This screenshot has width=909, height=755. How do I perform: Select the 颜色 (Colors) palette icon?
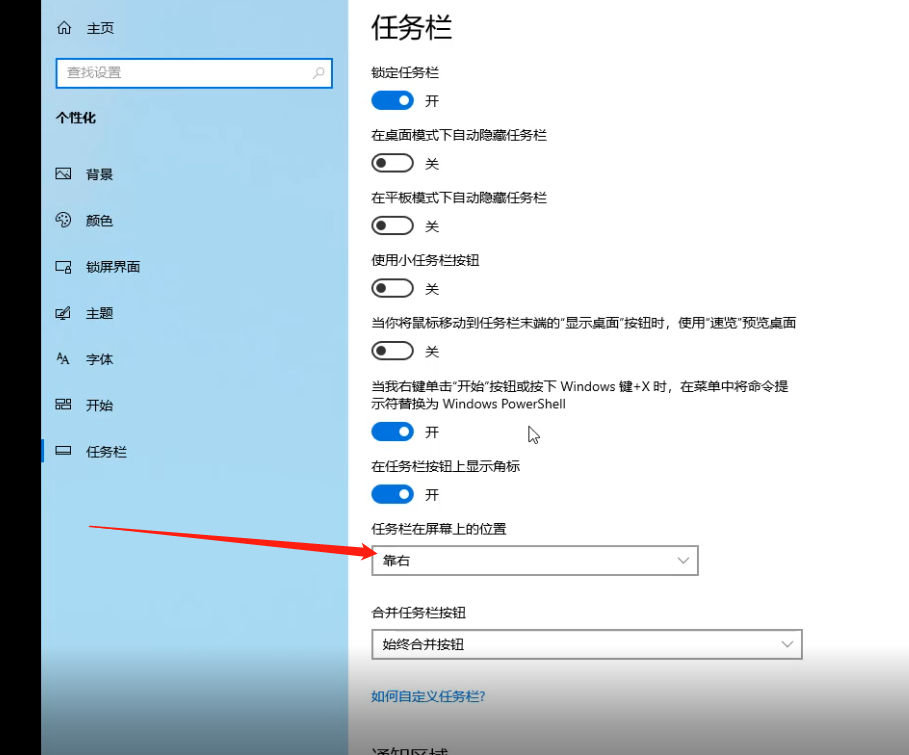(x=62, y=220)
